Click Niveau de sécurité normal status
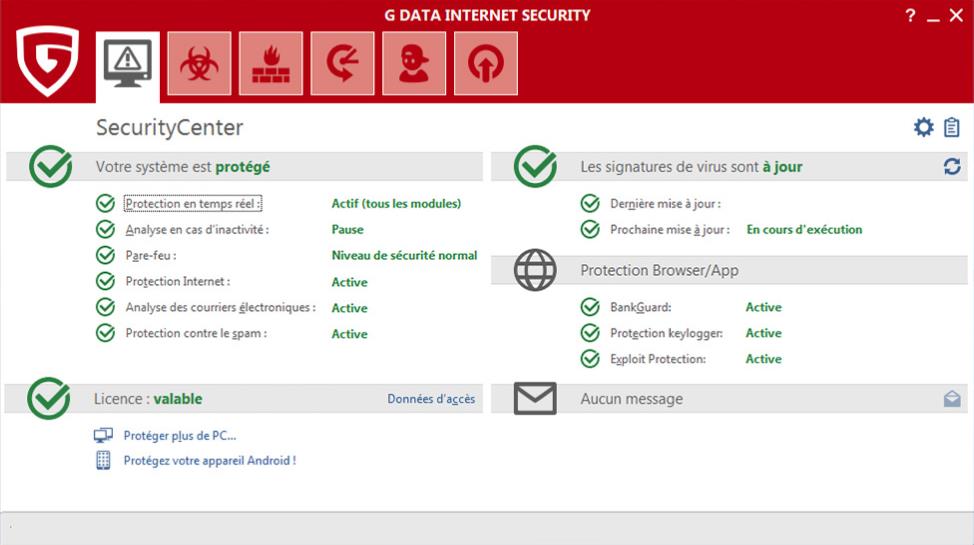The height and width of the screenshot is (545, 974). click(x=404, y=255)
